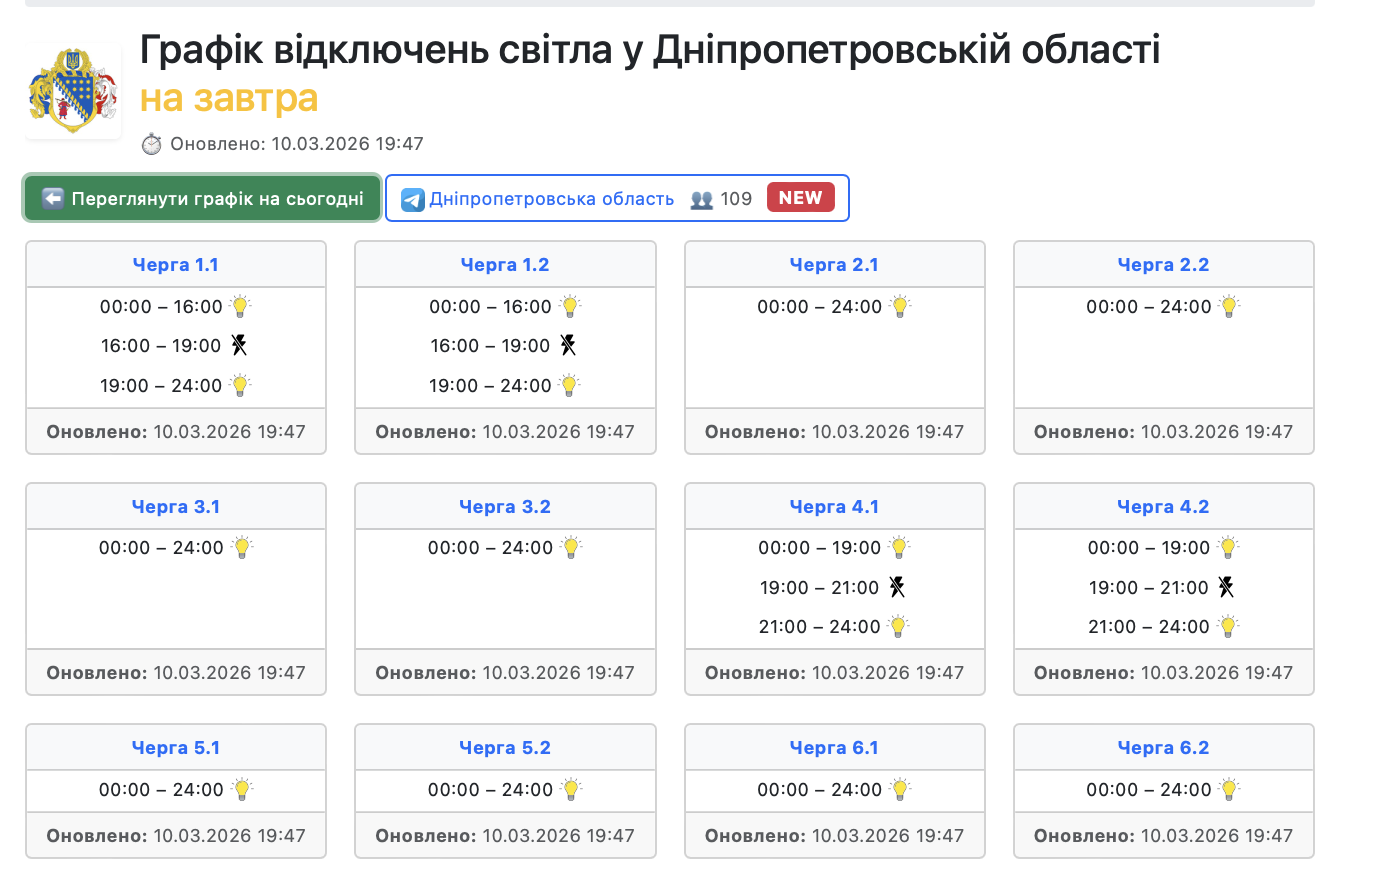Click the subscribers icon next to 109
The height and width of the screenshot is (872, 1392).
click(x=702, y=199)
